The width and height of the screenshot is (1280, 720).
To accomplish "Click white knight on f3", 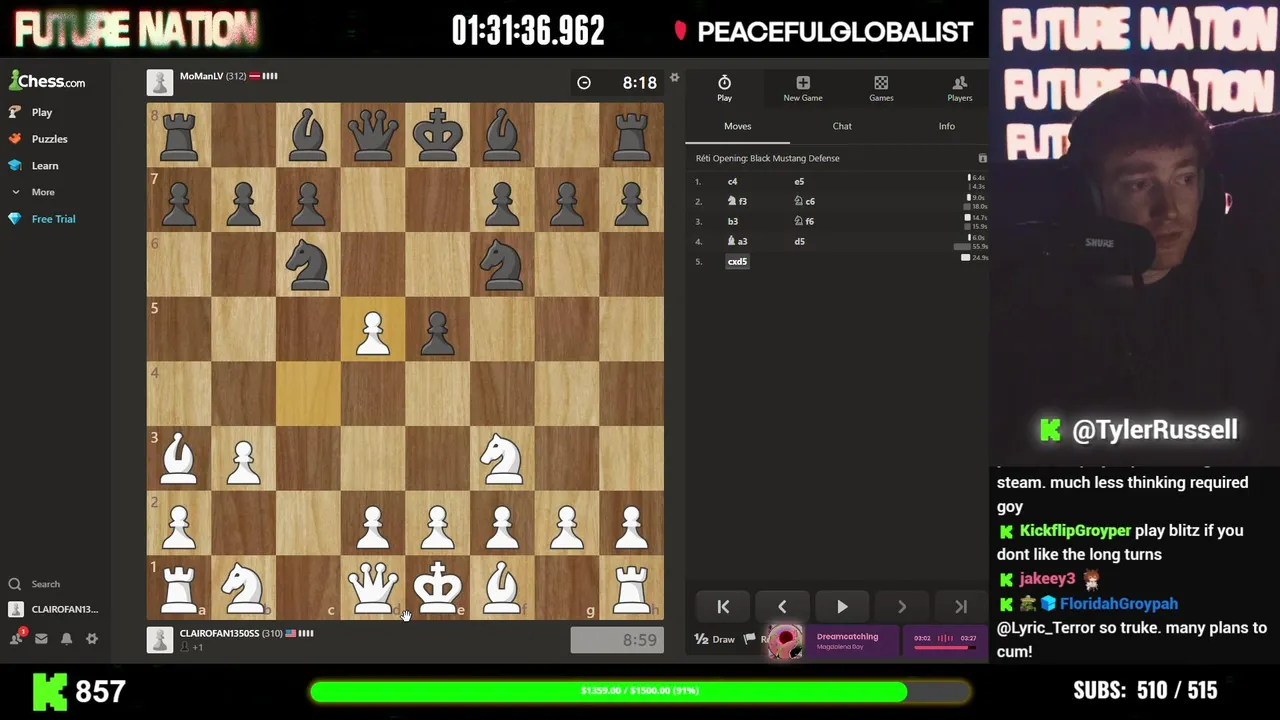I will click(502, 458).
